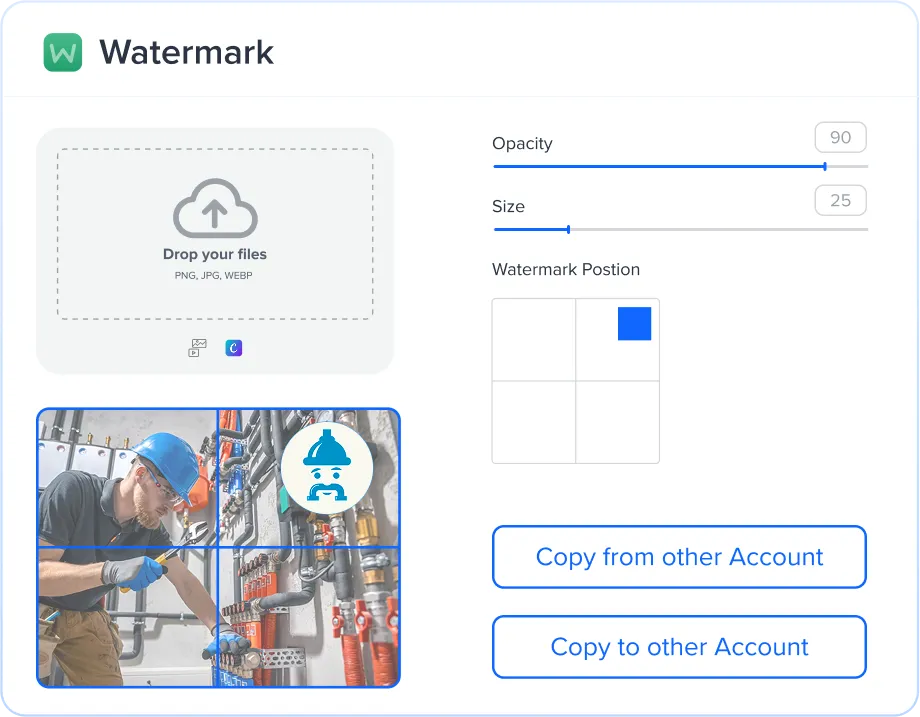920x717 pixels.
Task: Select the top-left watermark position
Action: tap(533, 338)
